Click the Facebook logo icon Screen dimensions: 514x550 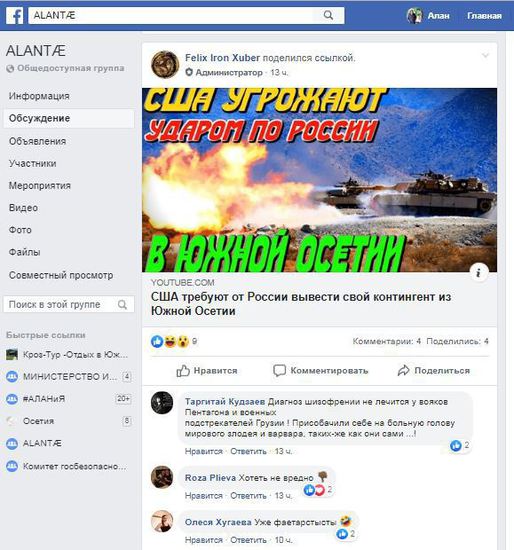(15, 16)
